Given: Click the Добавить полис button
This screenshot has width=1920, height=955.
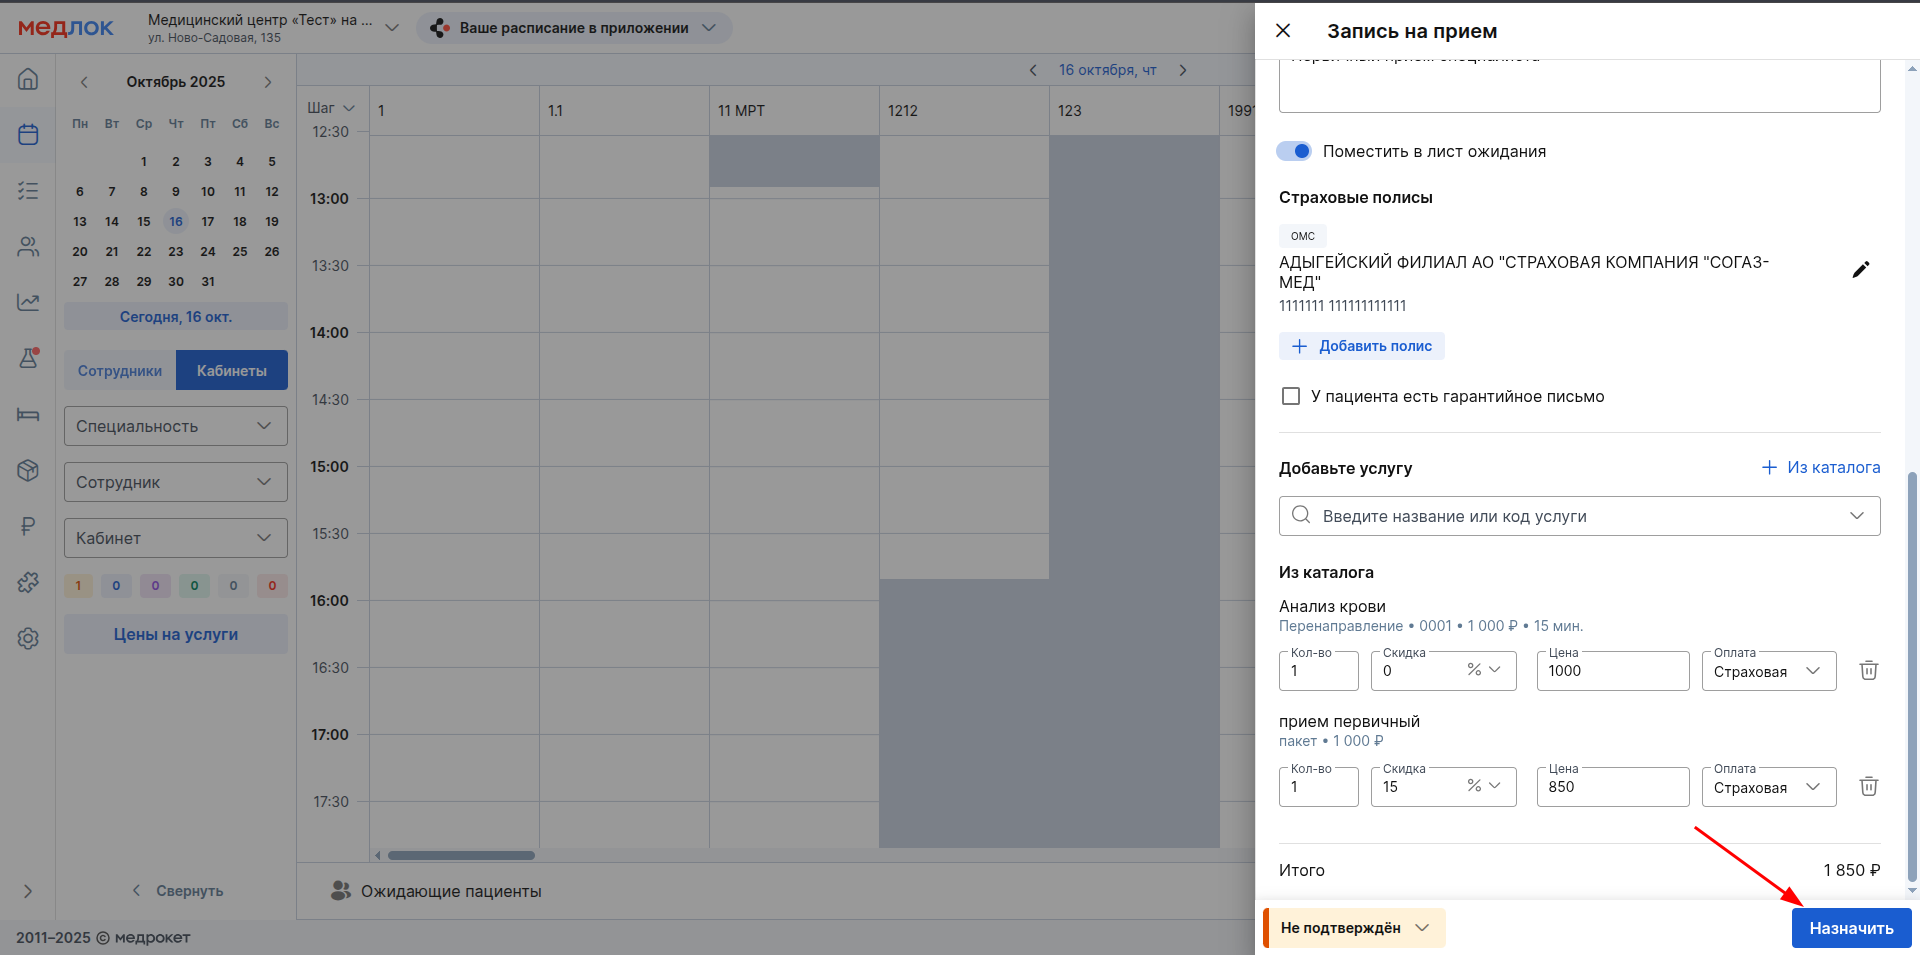Looking at the screenshot, I should click(x=1362, y=346).
